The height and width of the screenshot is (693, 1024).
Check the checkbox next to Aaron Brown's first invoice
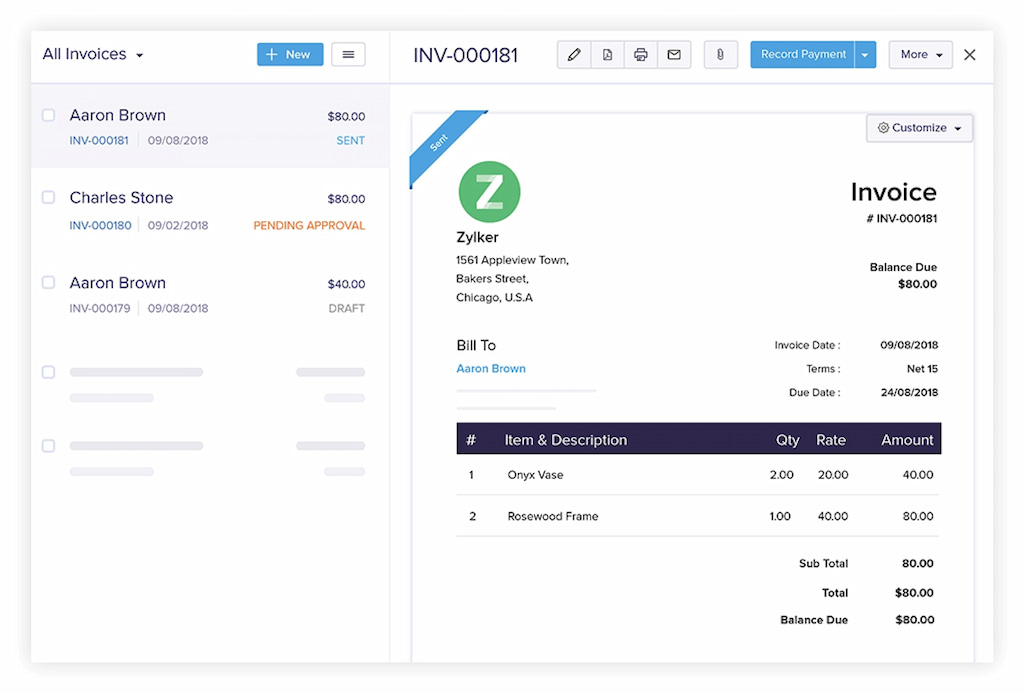coord(47,114)
